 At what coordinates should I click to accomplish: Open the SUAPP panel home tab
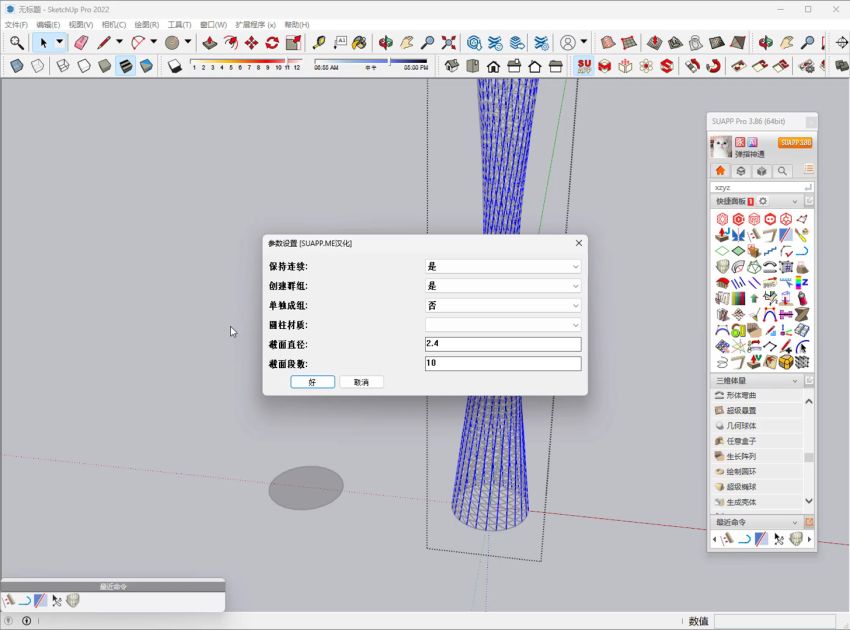(x=720, y=171)
